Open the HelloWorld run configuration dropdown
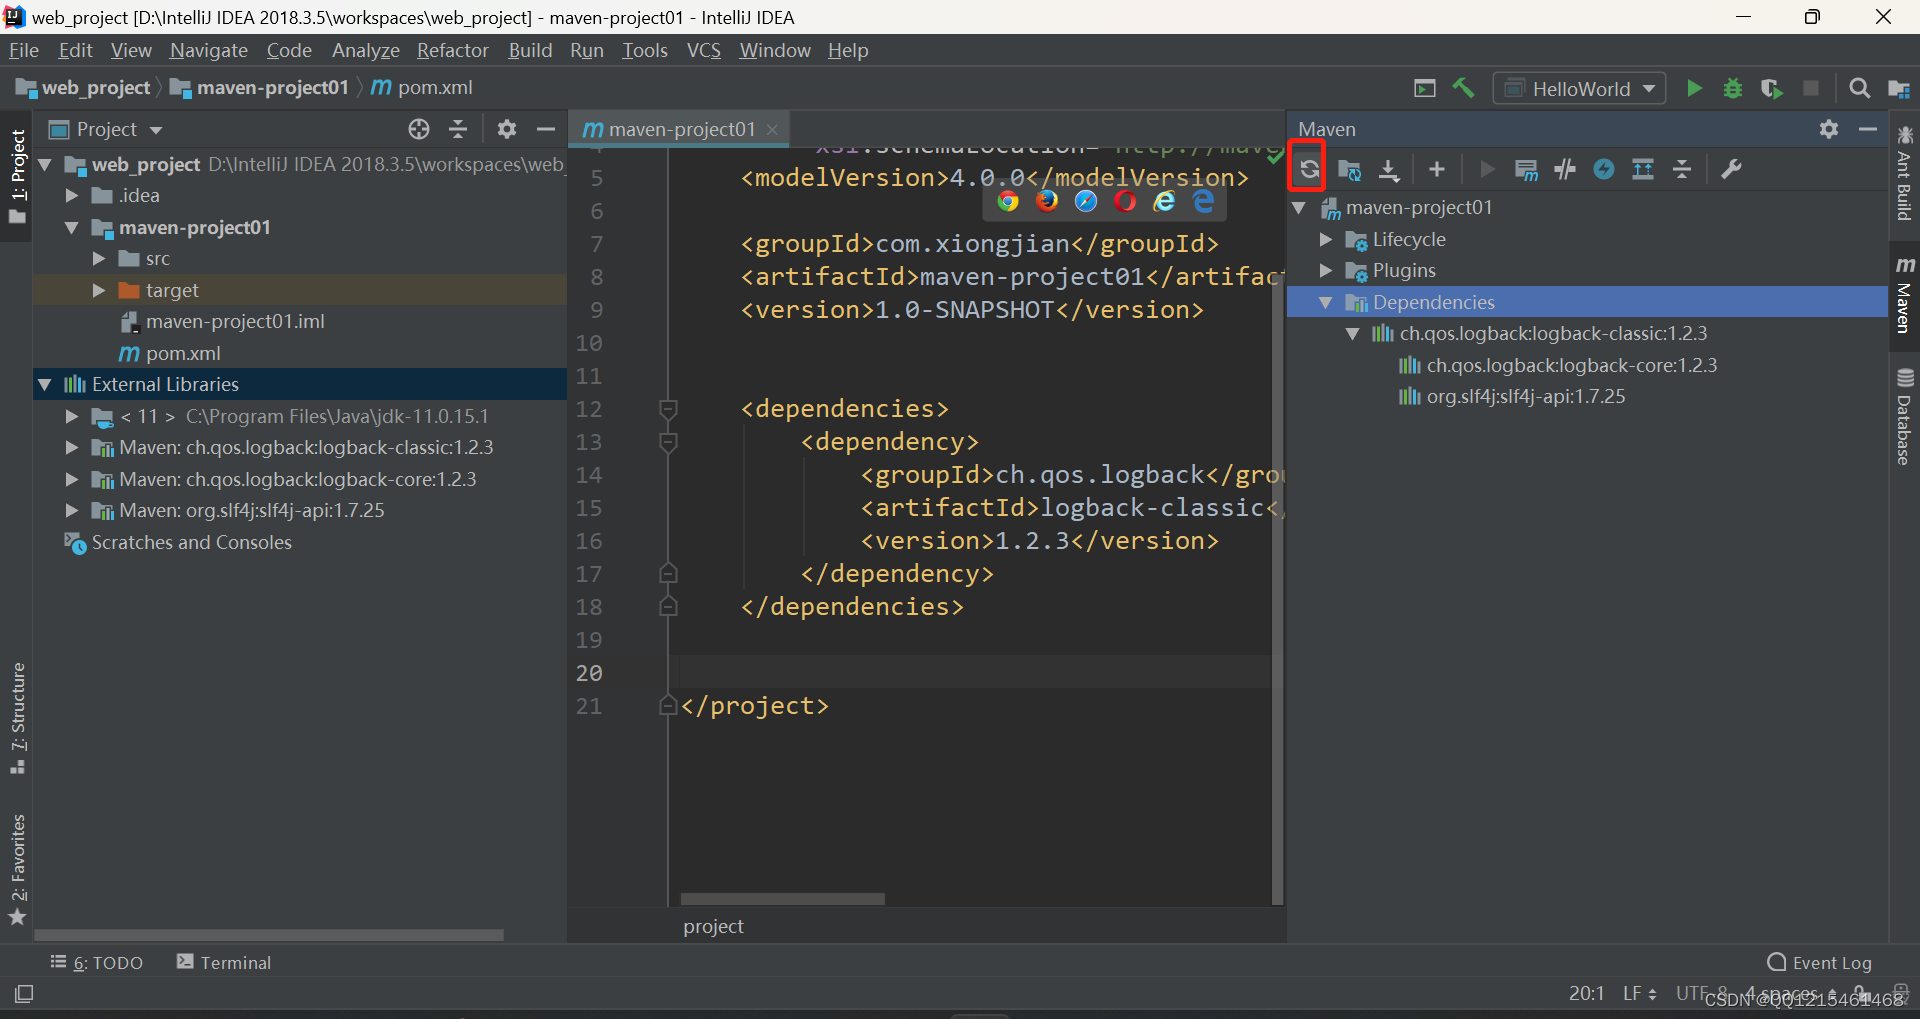 coord(1580,89)
